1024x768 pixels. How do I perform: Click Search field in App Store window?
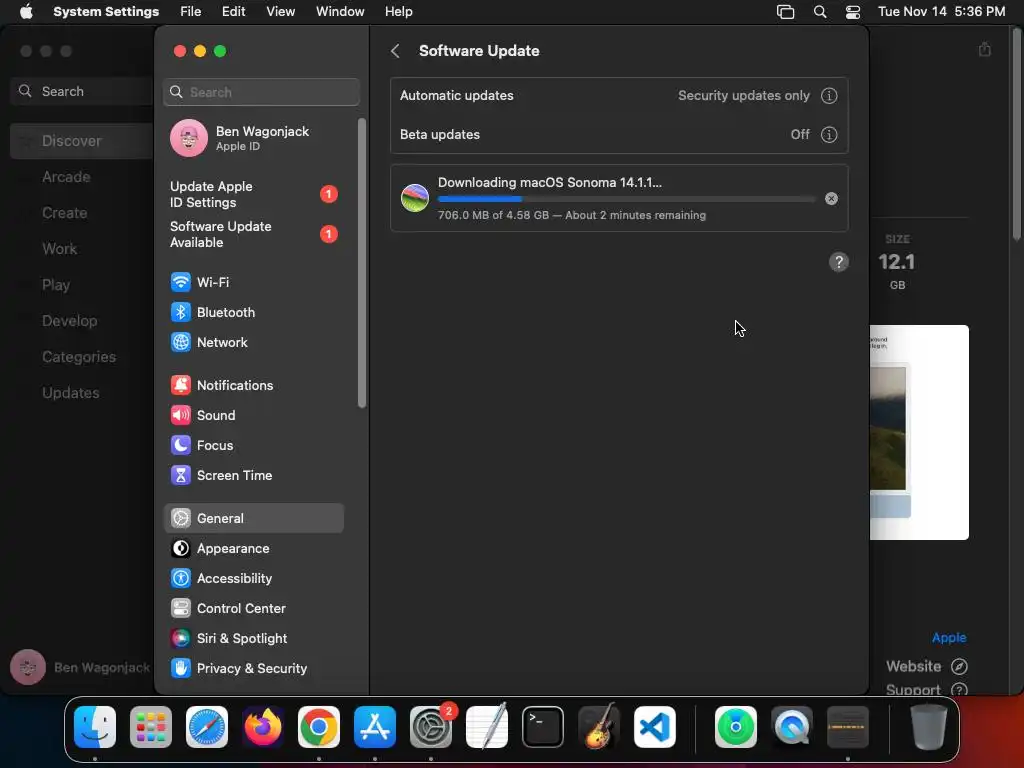click(x=82, y=91)
